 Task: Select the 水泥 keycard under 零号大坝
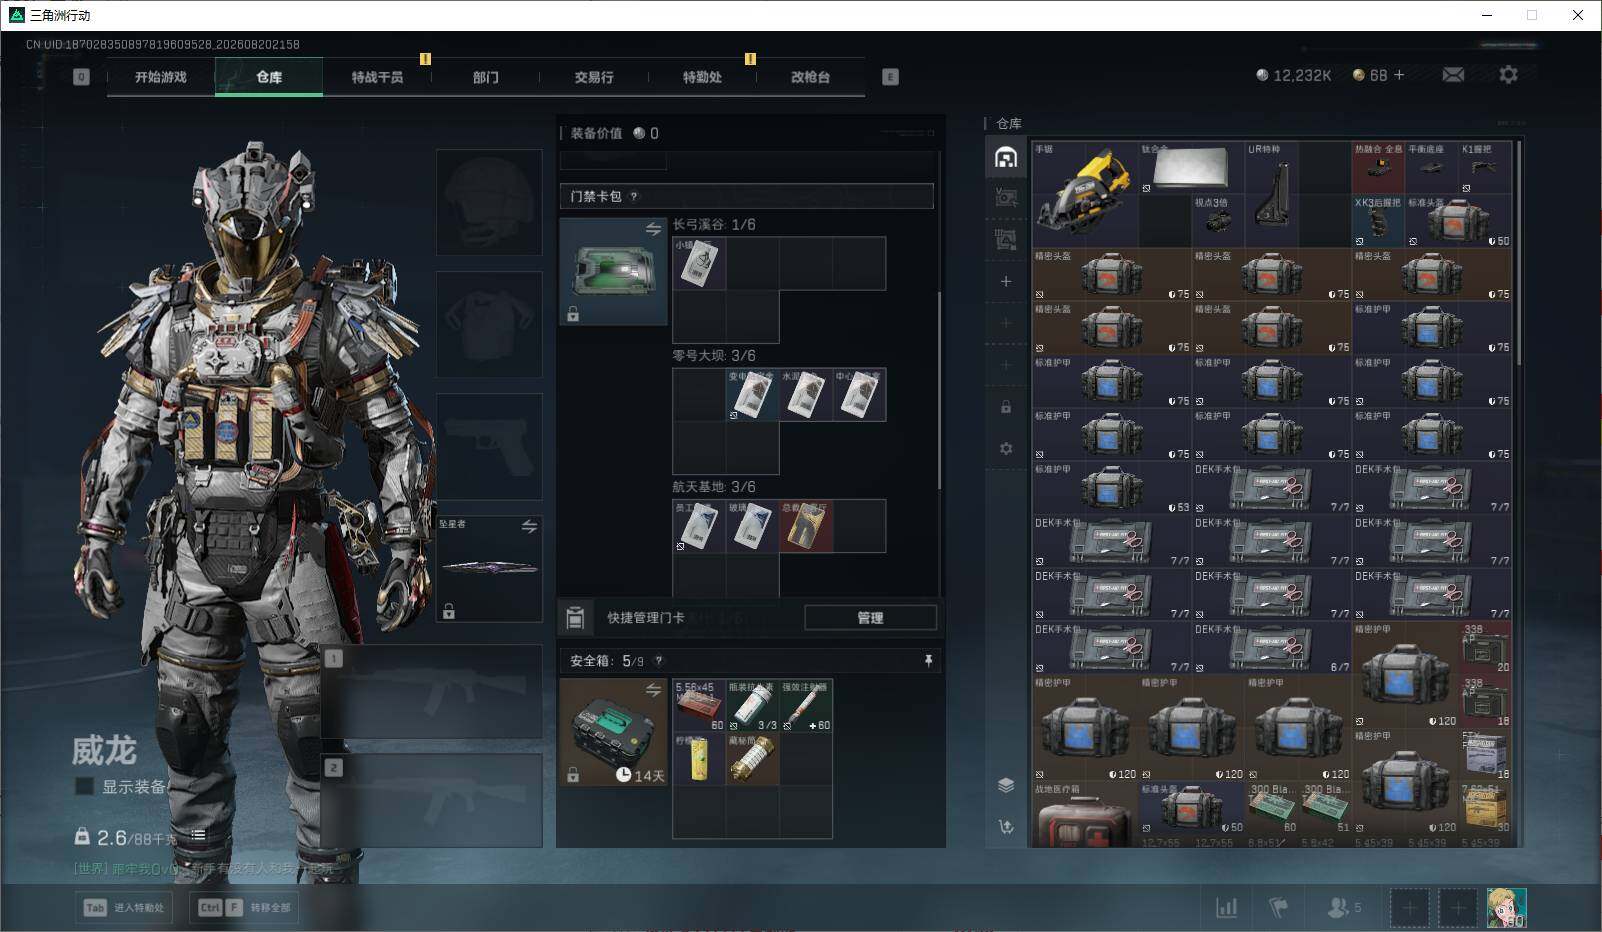coord(806,395)
